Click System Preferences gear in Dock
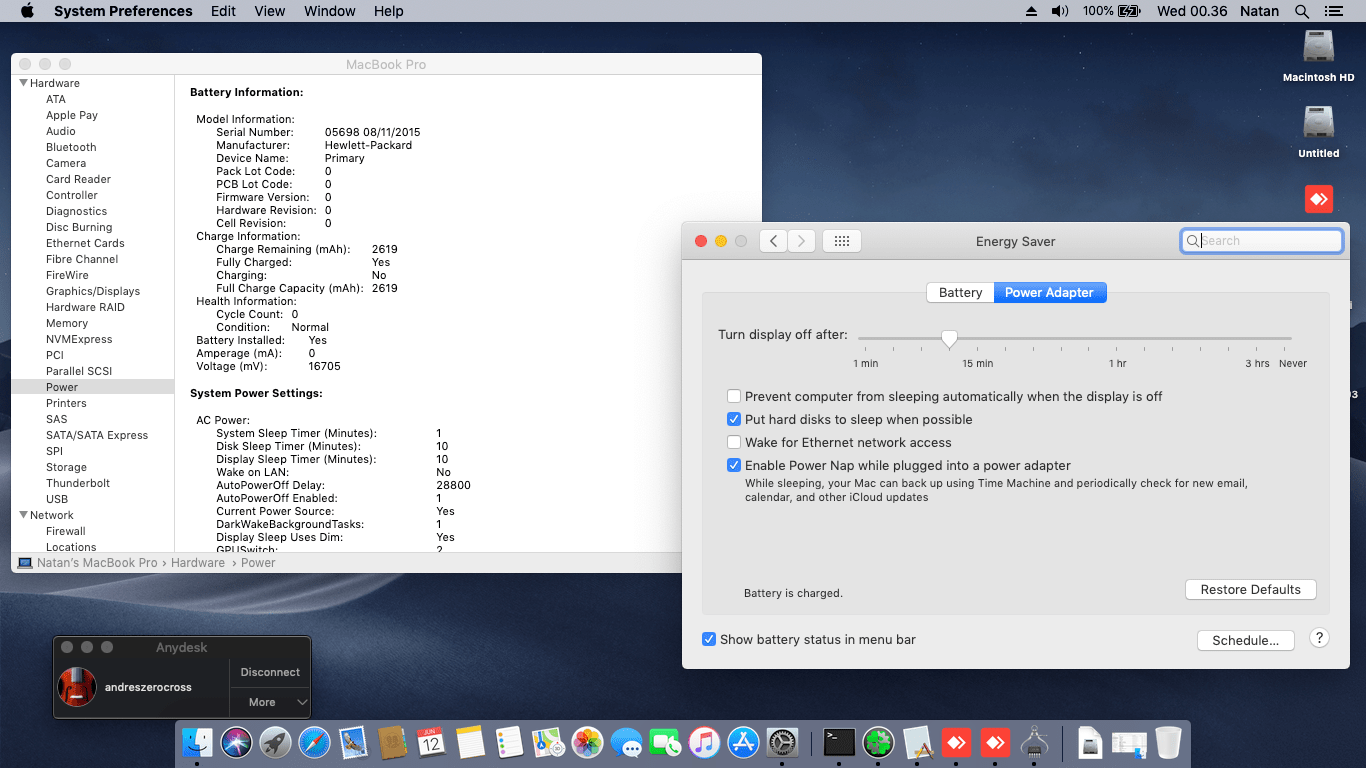The width and height of the screenshot is (1366, 768). click(x=782, y=742)
